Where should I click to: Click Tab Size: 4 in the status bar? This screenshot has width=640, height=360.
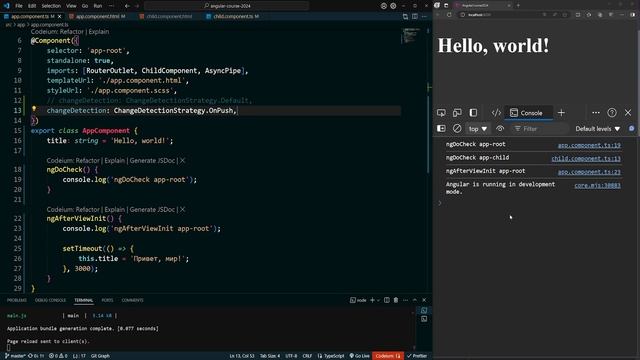pyautogui.click(x=270, y=356)
